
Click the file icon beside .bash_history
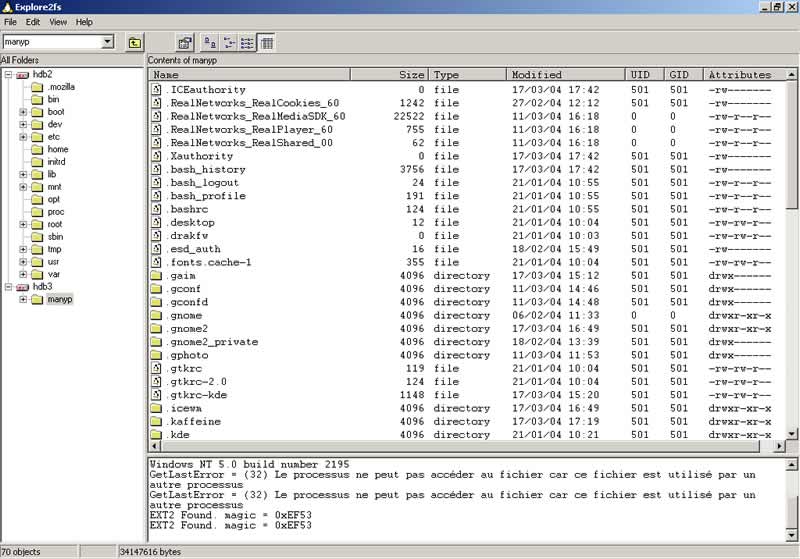point(156,169)
